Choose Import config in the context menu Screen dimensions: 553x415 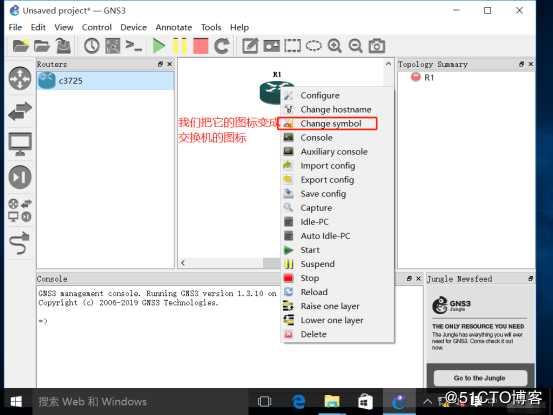[x=338, y=165]
